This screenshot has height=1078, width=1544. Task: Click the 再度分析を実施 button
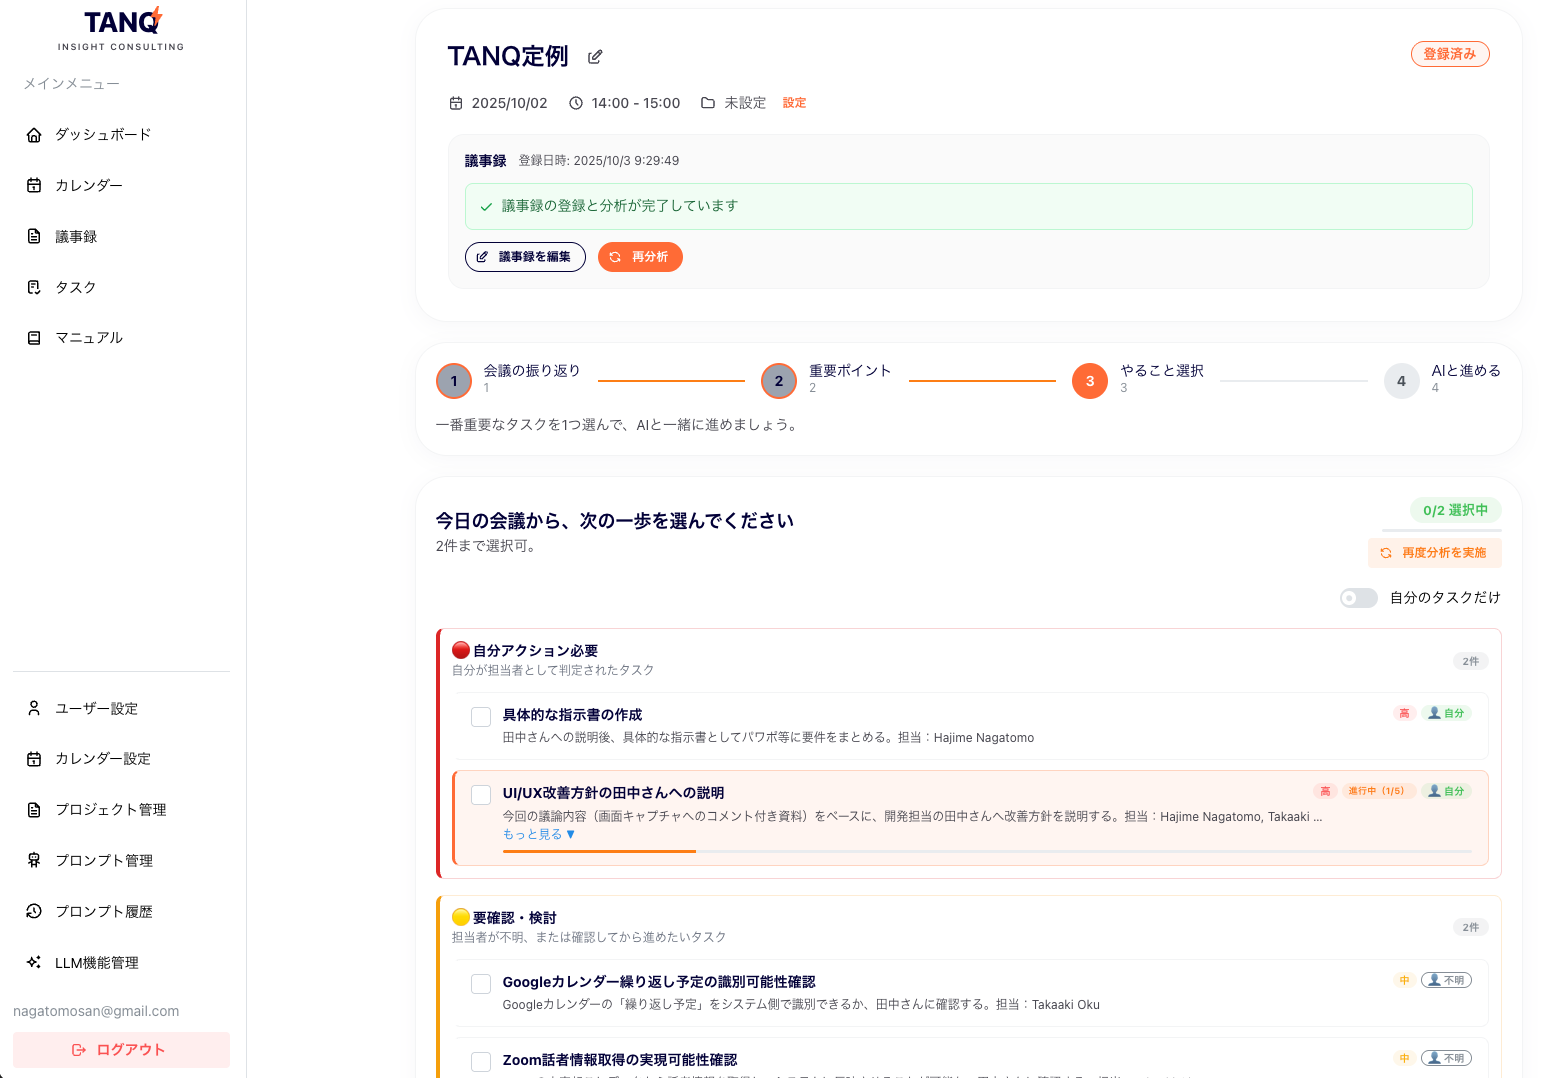coord(1434,553)
